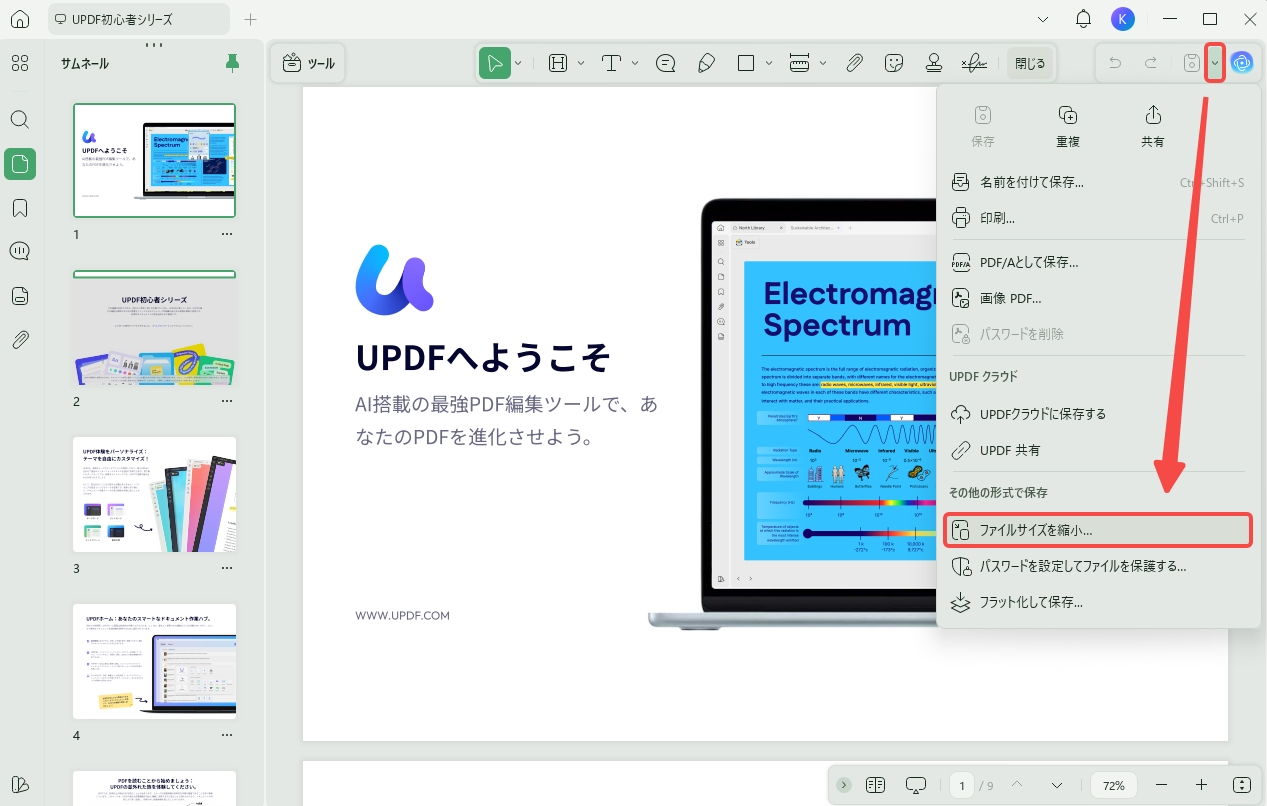Select フラット化して保存... menu entry
This screenshot has height=806, width=1267.
pyautogui.click(x=1098, y=602)
